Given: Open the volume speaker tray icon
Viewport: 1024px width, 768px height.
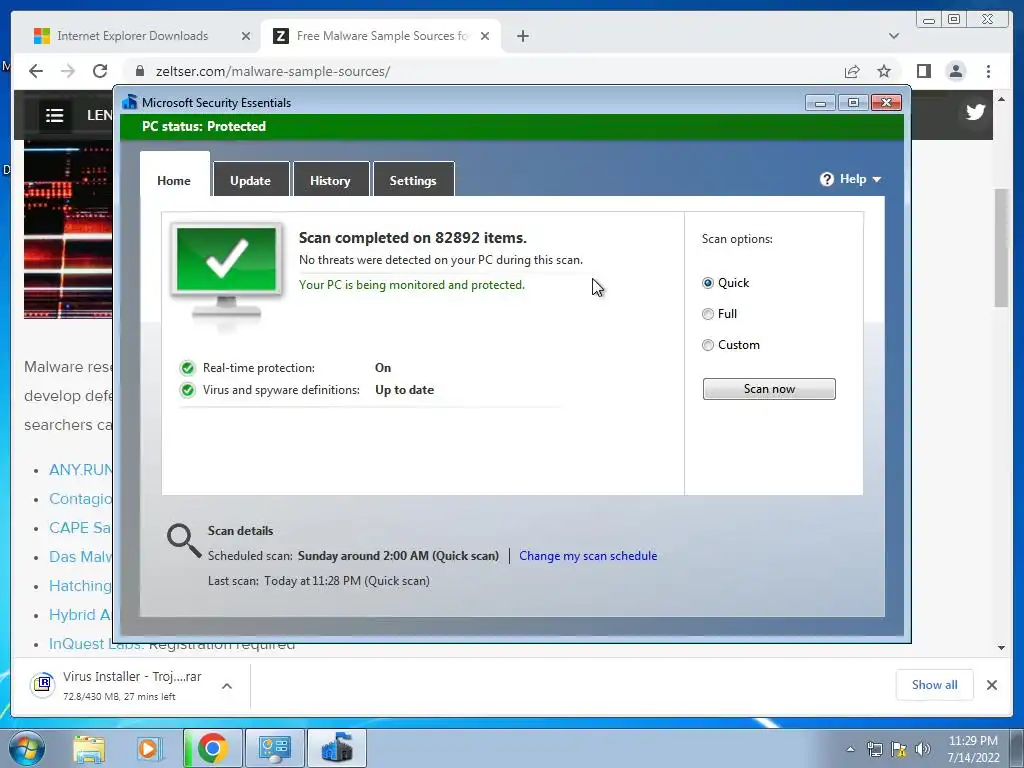Looking at the screenshot, I should pos(923,749).
